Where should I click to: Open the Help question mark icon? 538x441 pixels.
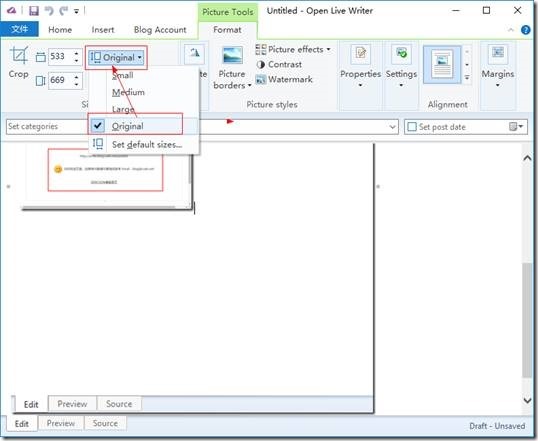(525, 30)
